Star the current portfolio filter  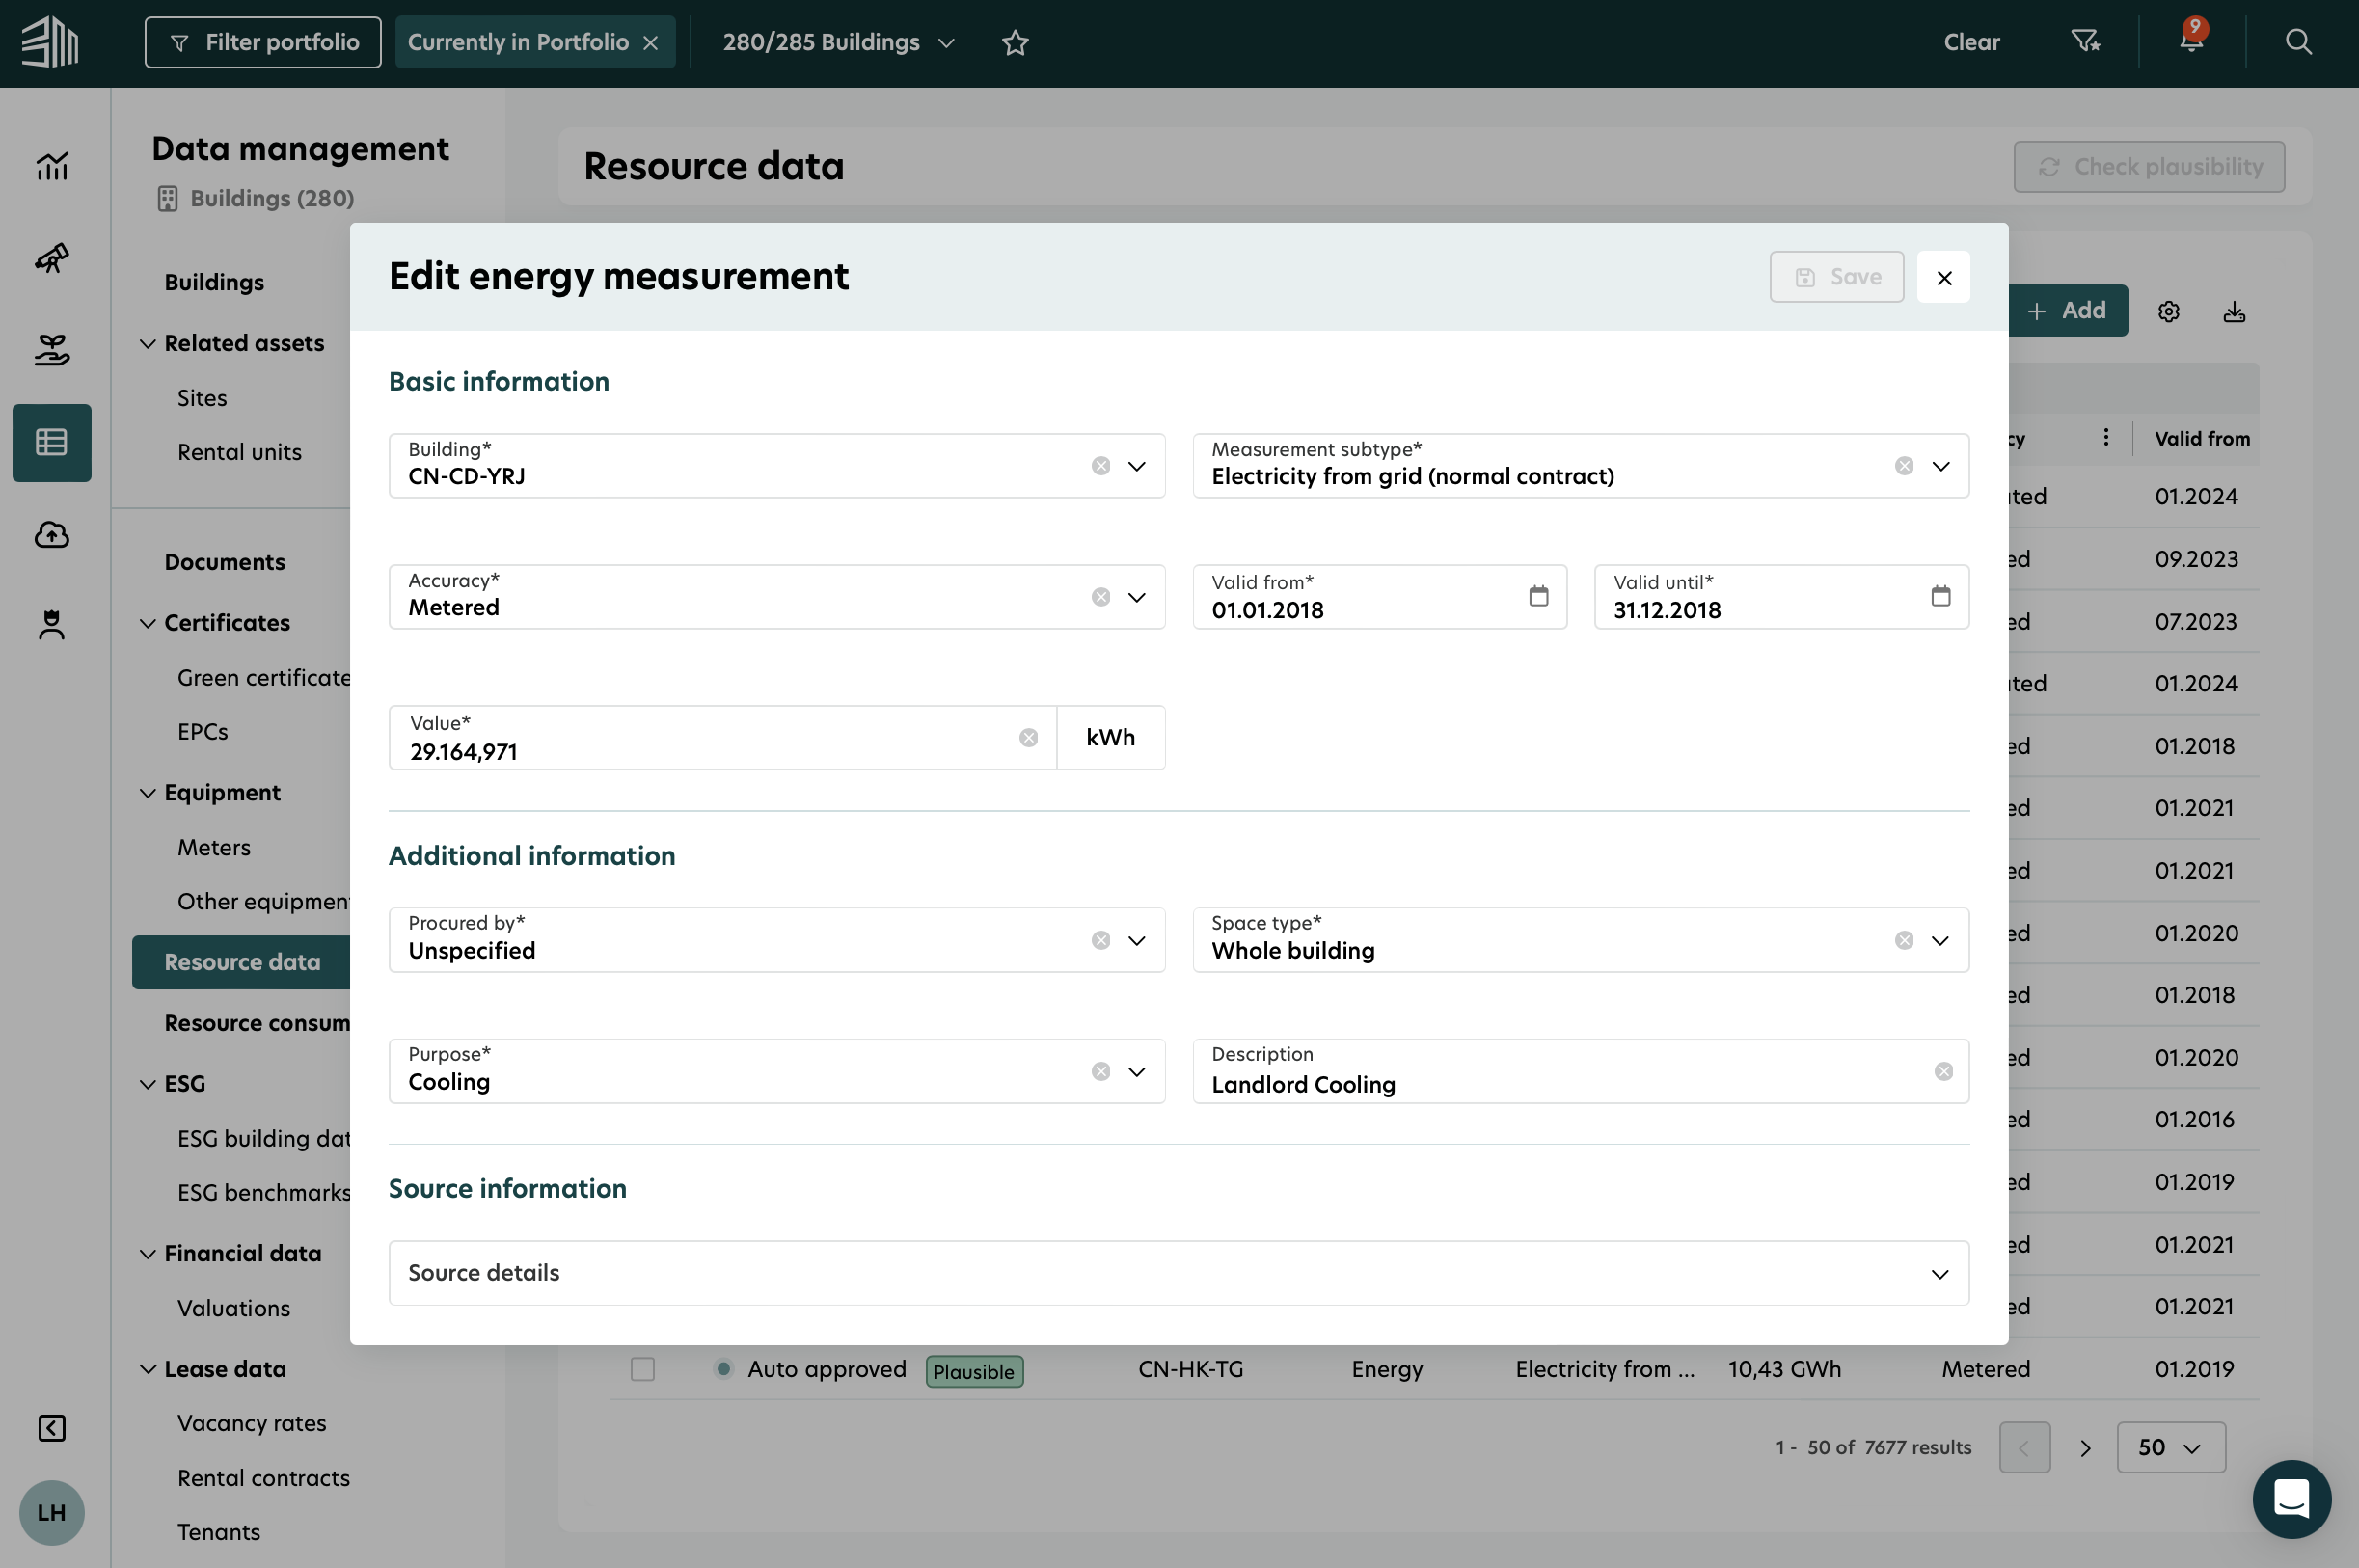tap(1015, 42)
